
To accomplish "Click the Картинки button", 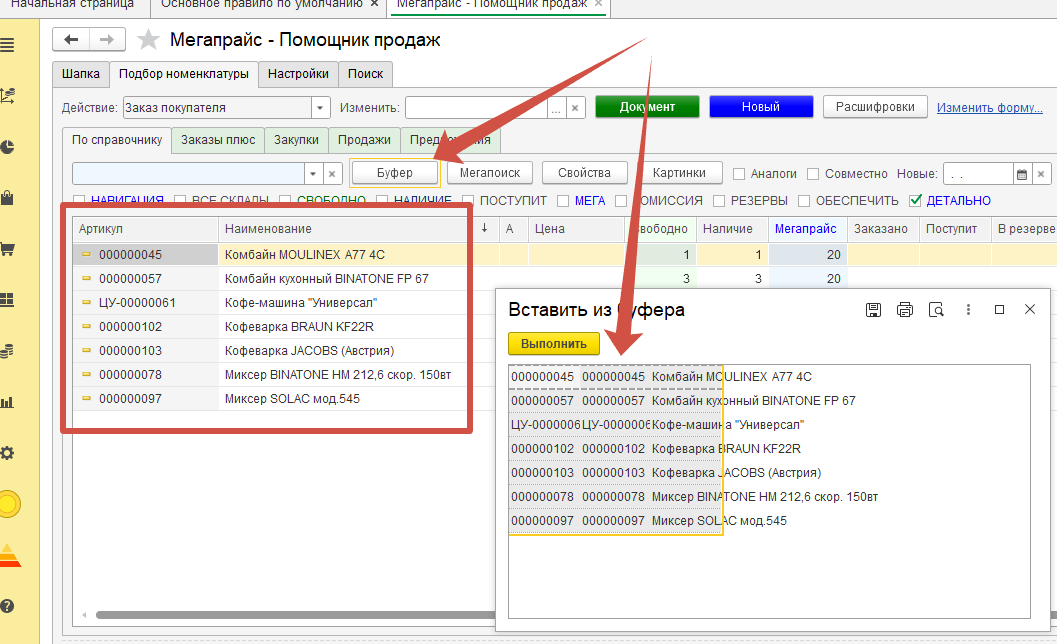I will point(679,173).
